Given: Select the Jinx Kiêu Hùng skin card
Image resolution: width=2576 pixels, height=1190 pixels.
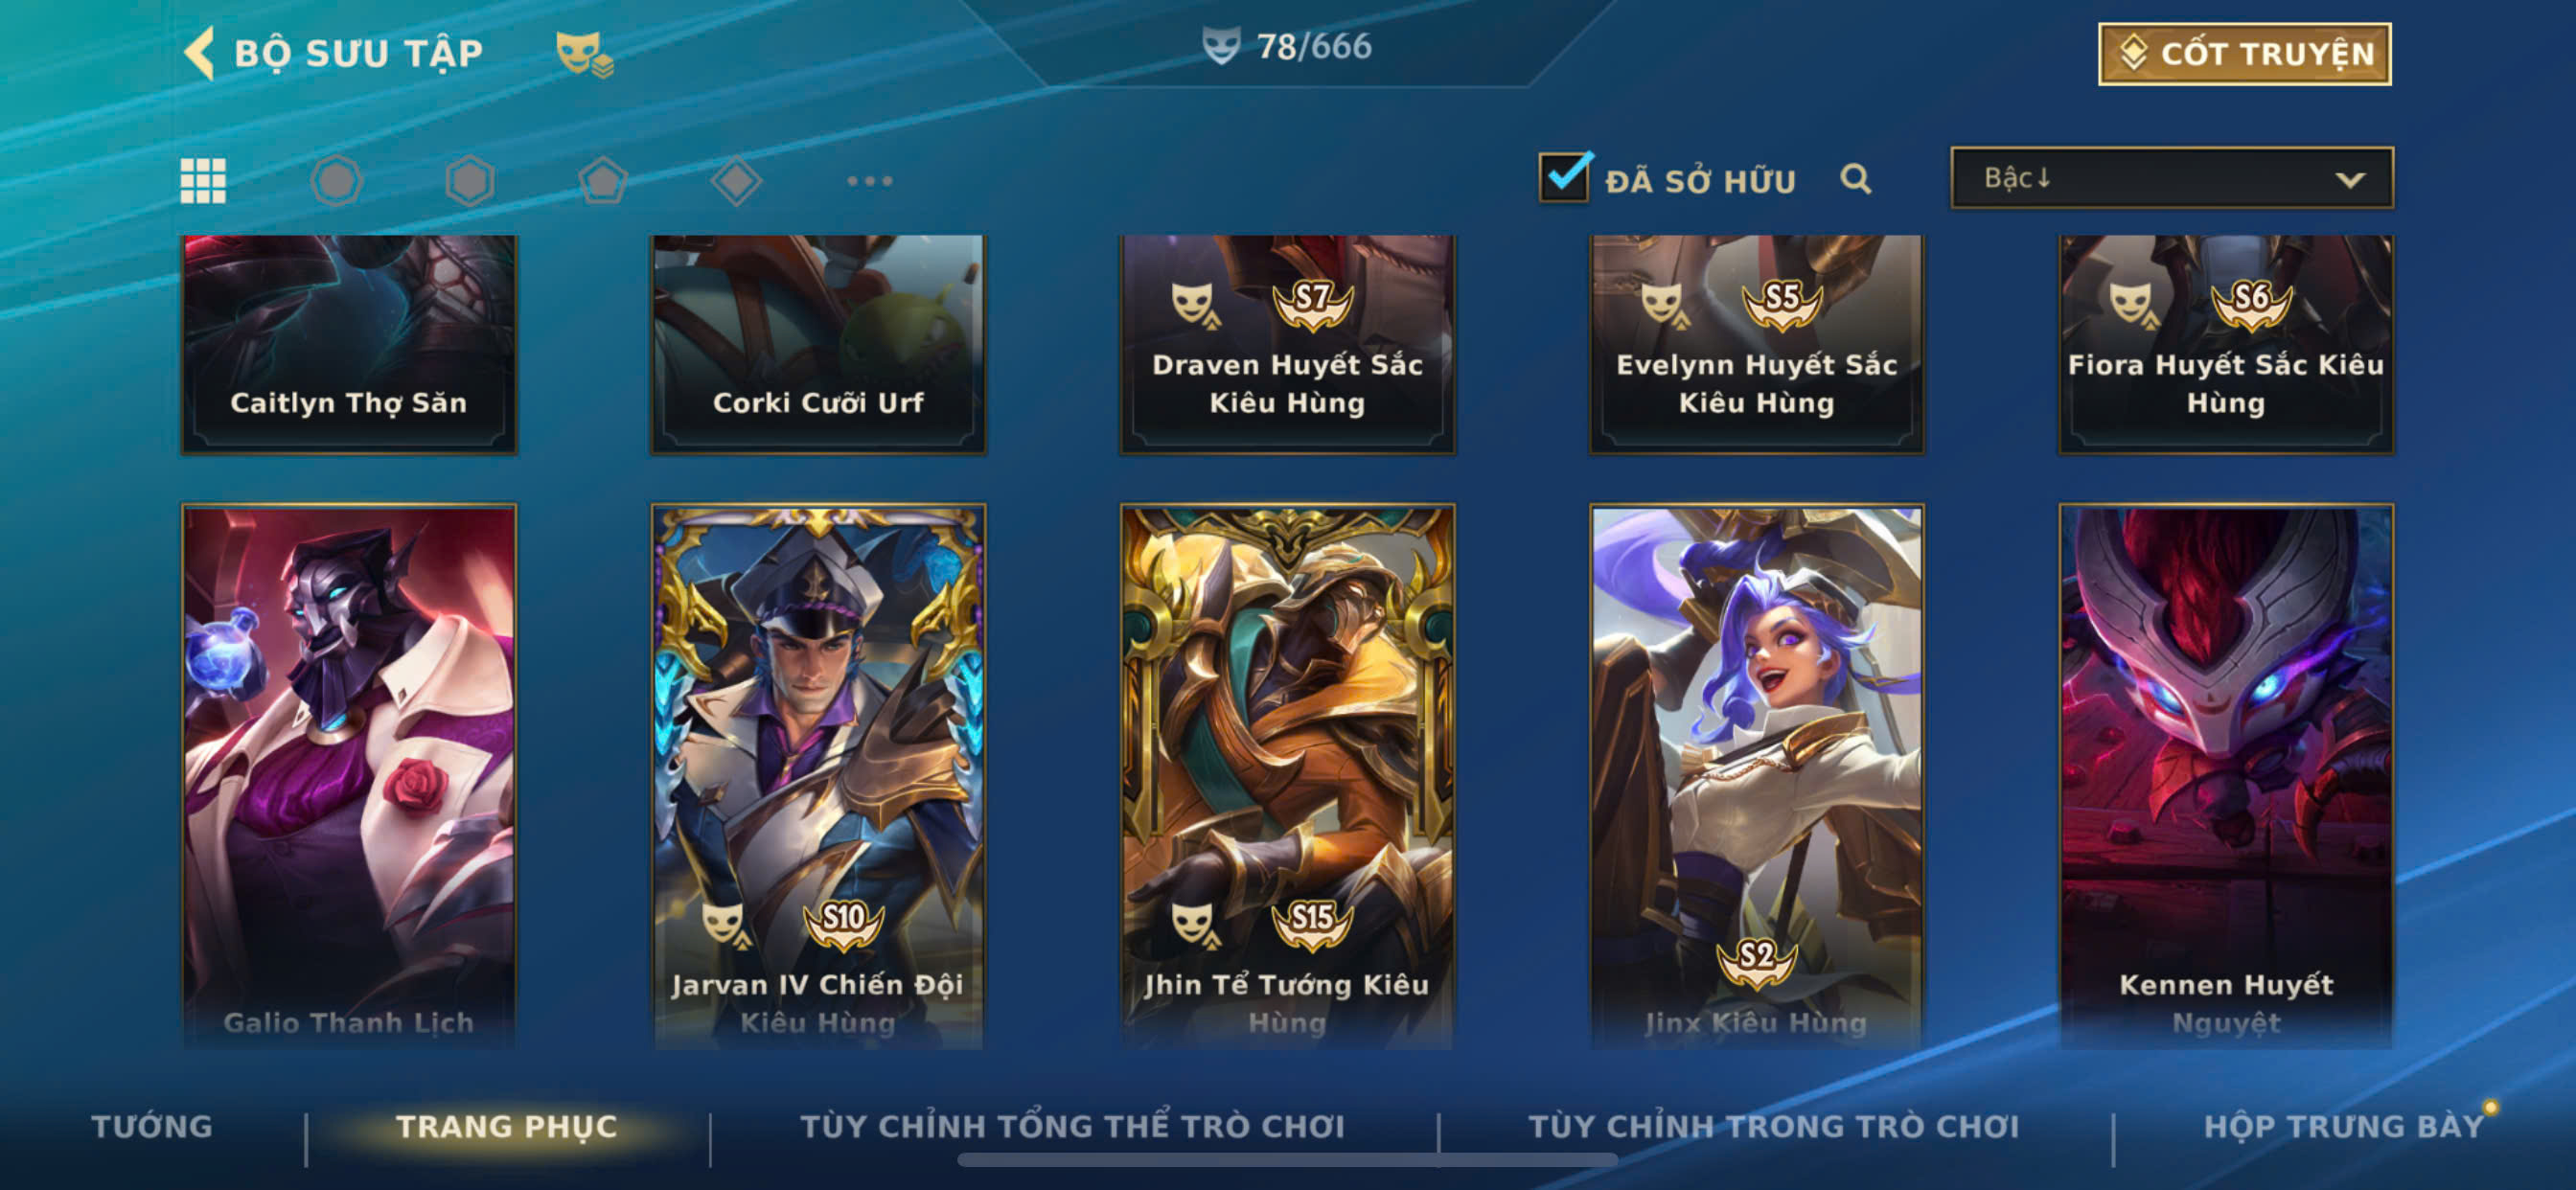Looking at the screenshot, I should (1756, 776).
